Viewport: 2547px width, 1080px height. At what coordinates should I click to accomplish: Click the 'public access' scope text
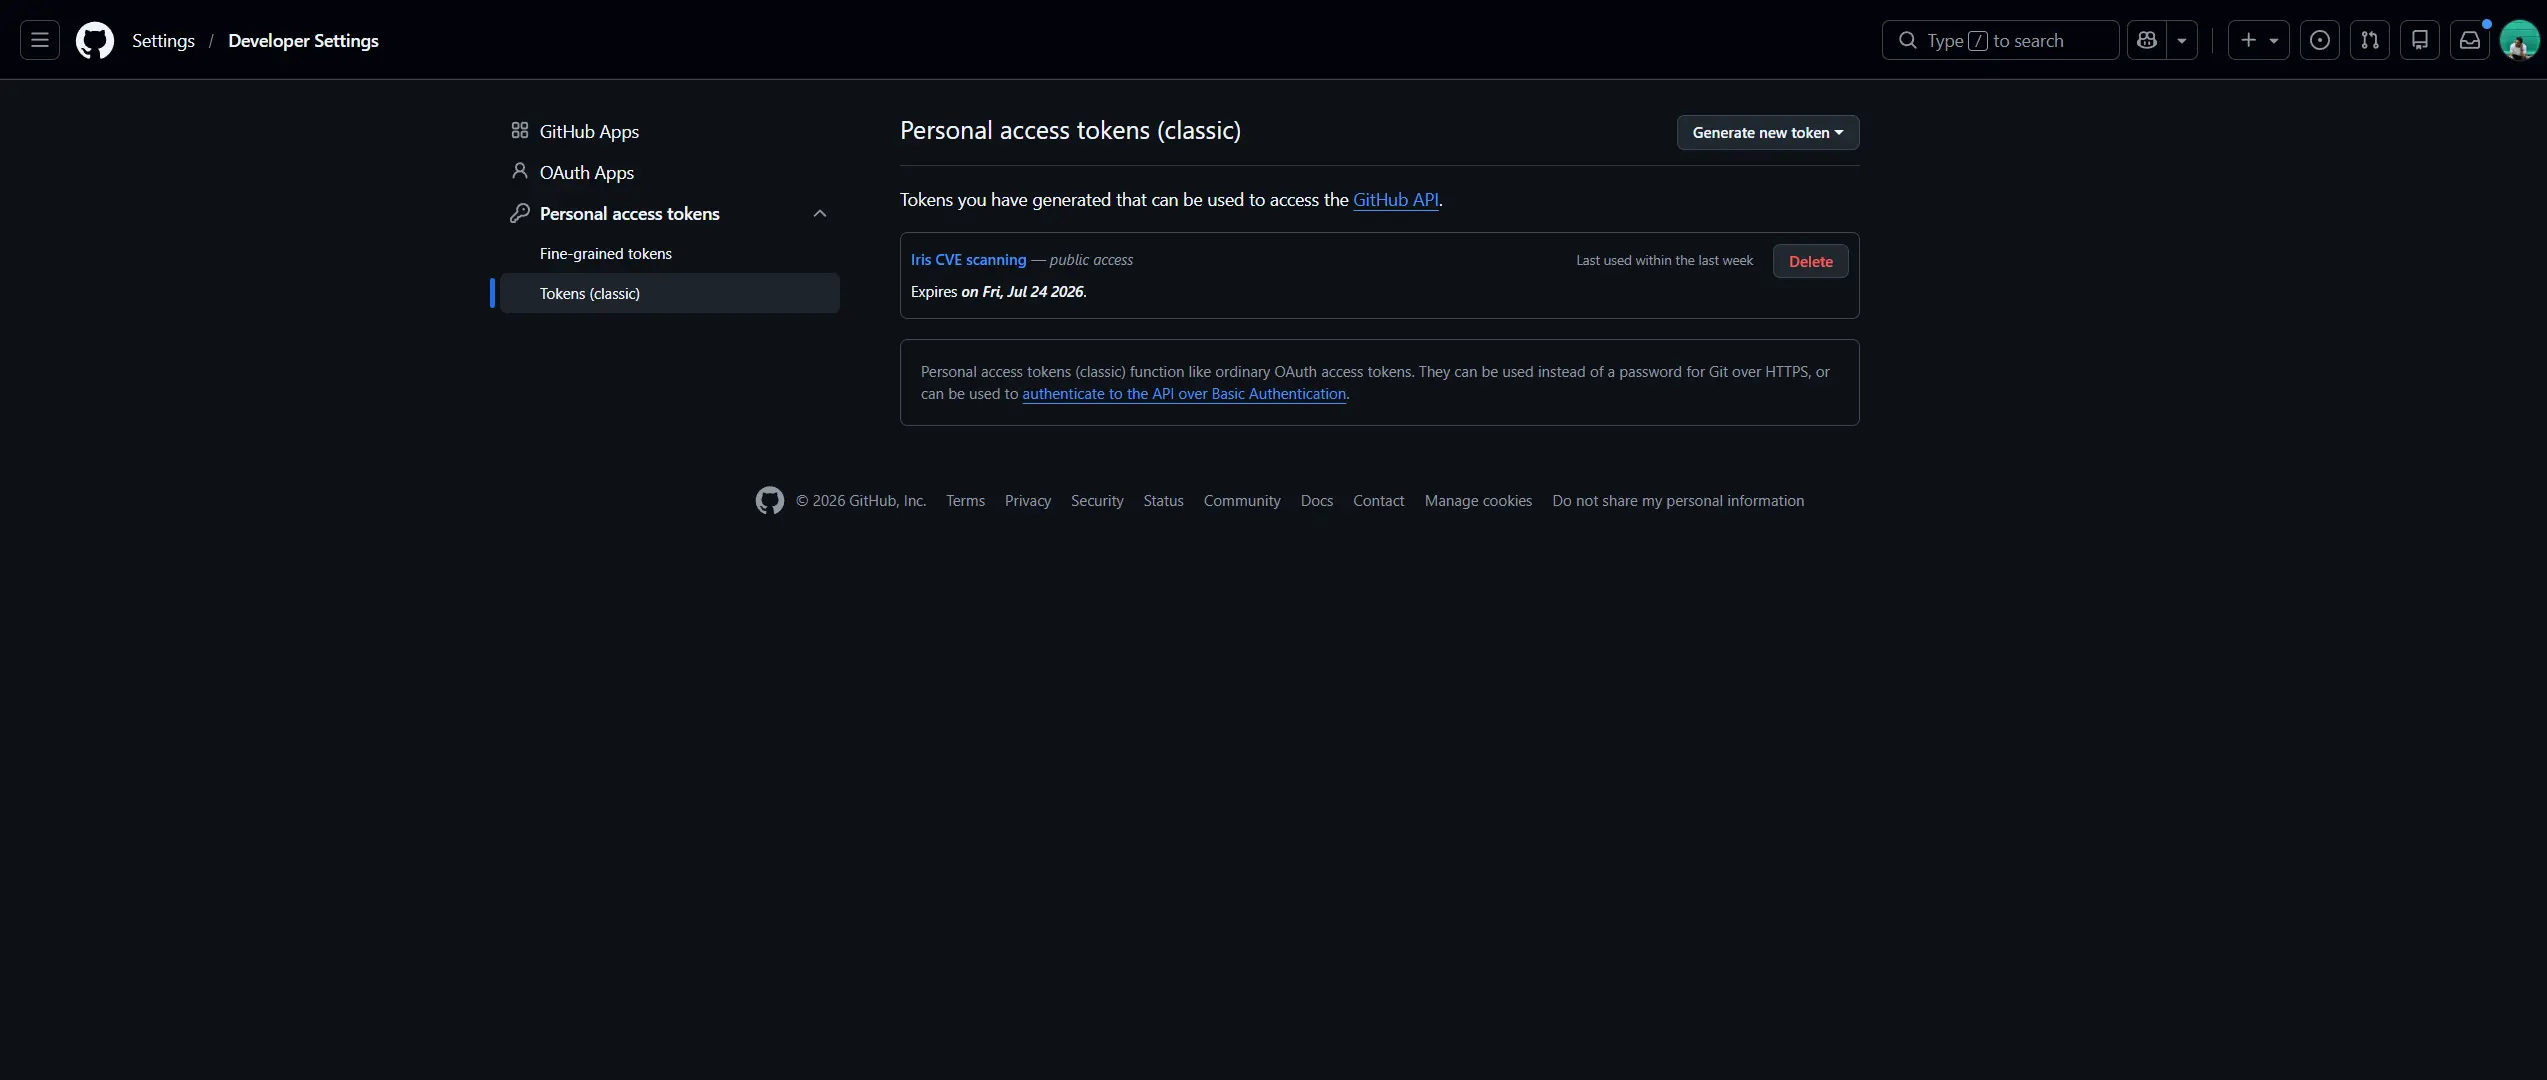(x=1091, y=259)
